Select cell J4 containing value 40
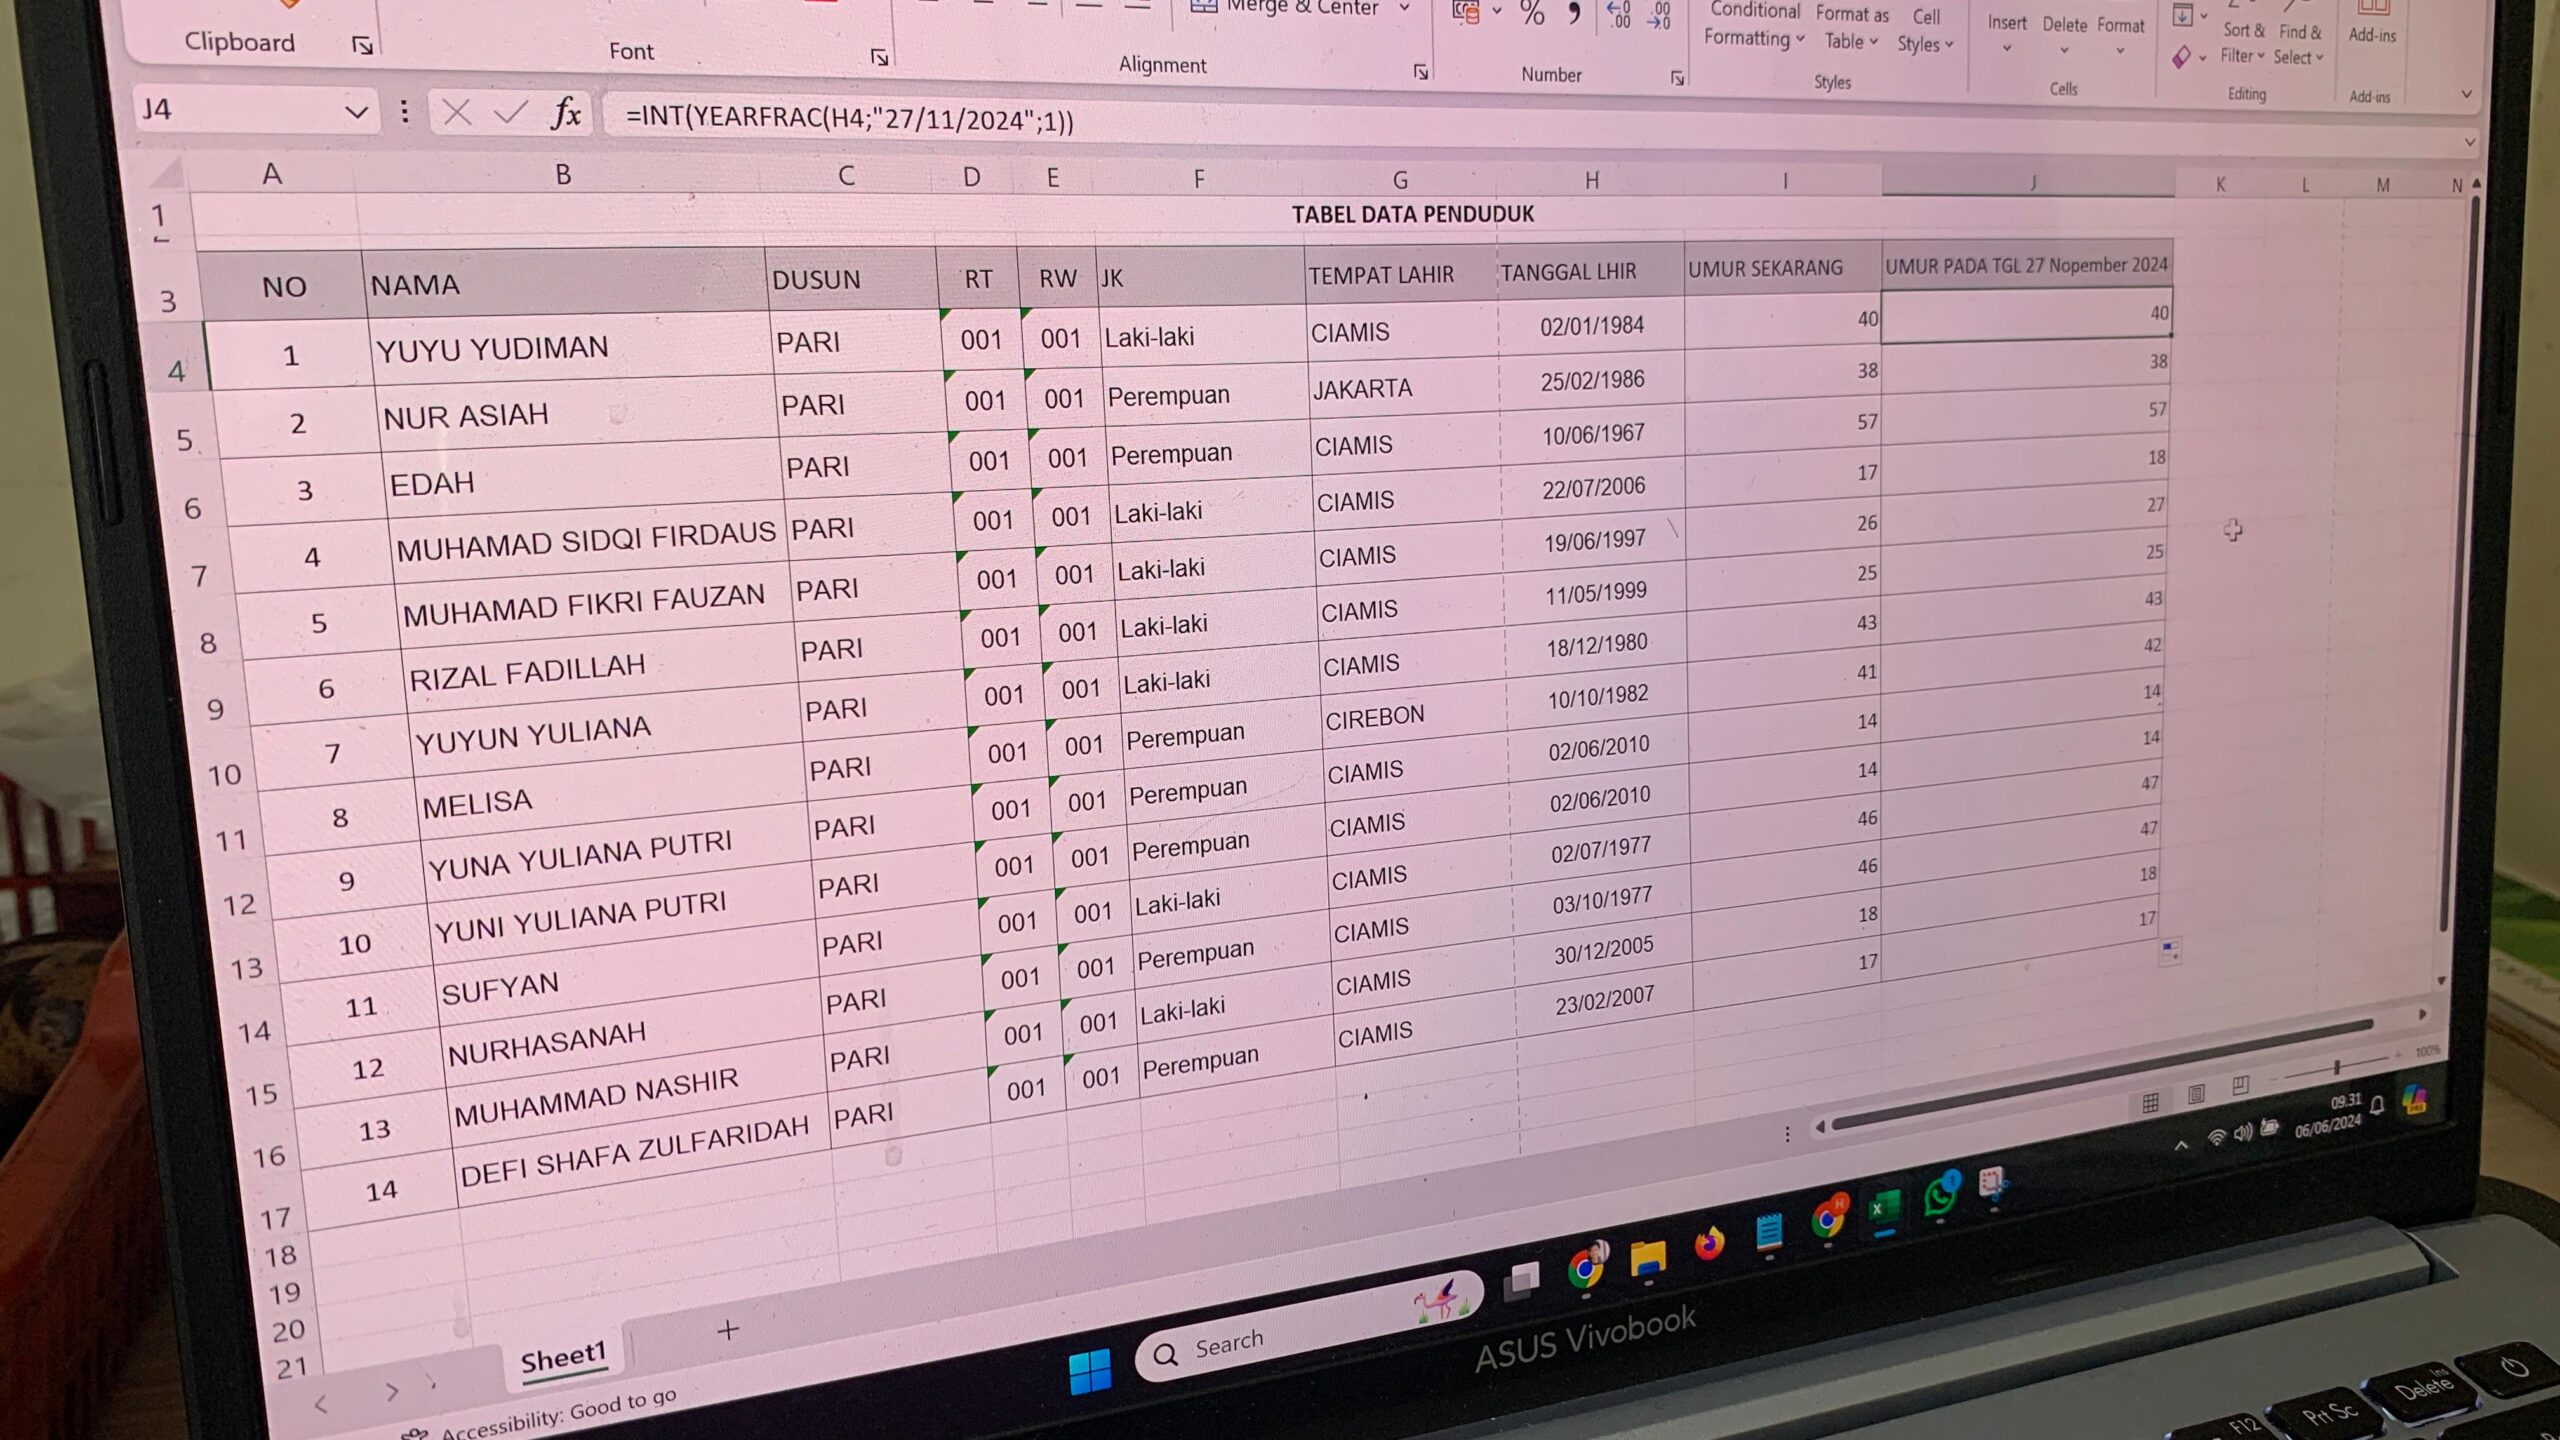The width and height of the screenshot is (2560, 1440). (x=2025, y=313)
